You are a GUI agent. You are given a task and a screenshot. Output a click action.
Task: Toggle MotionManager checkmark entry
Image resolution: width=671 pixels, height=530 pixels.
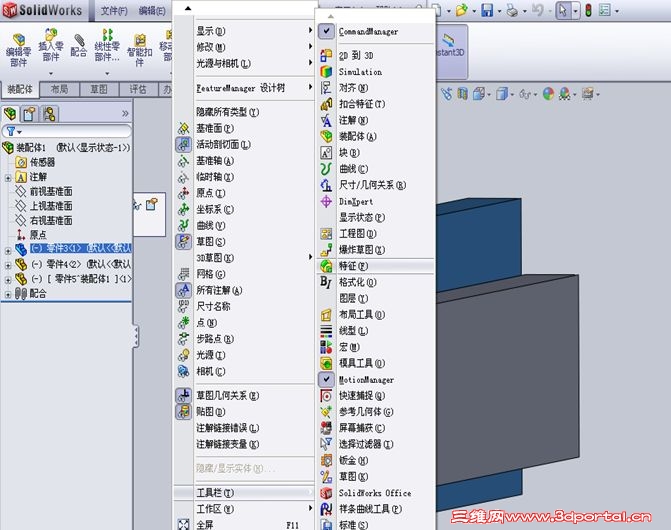point(326,379)
